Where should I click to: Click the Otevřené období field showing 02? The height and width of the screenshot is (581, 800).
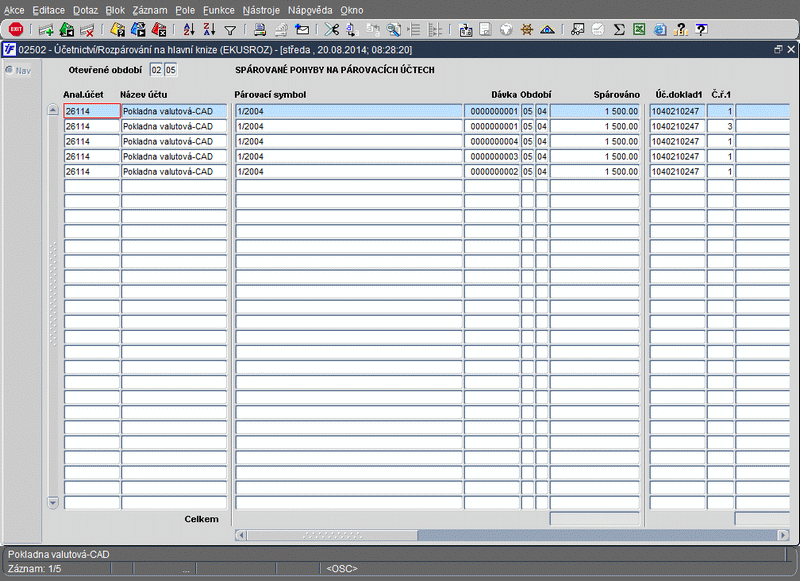click(156, 70)
